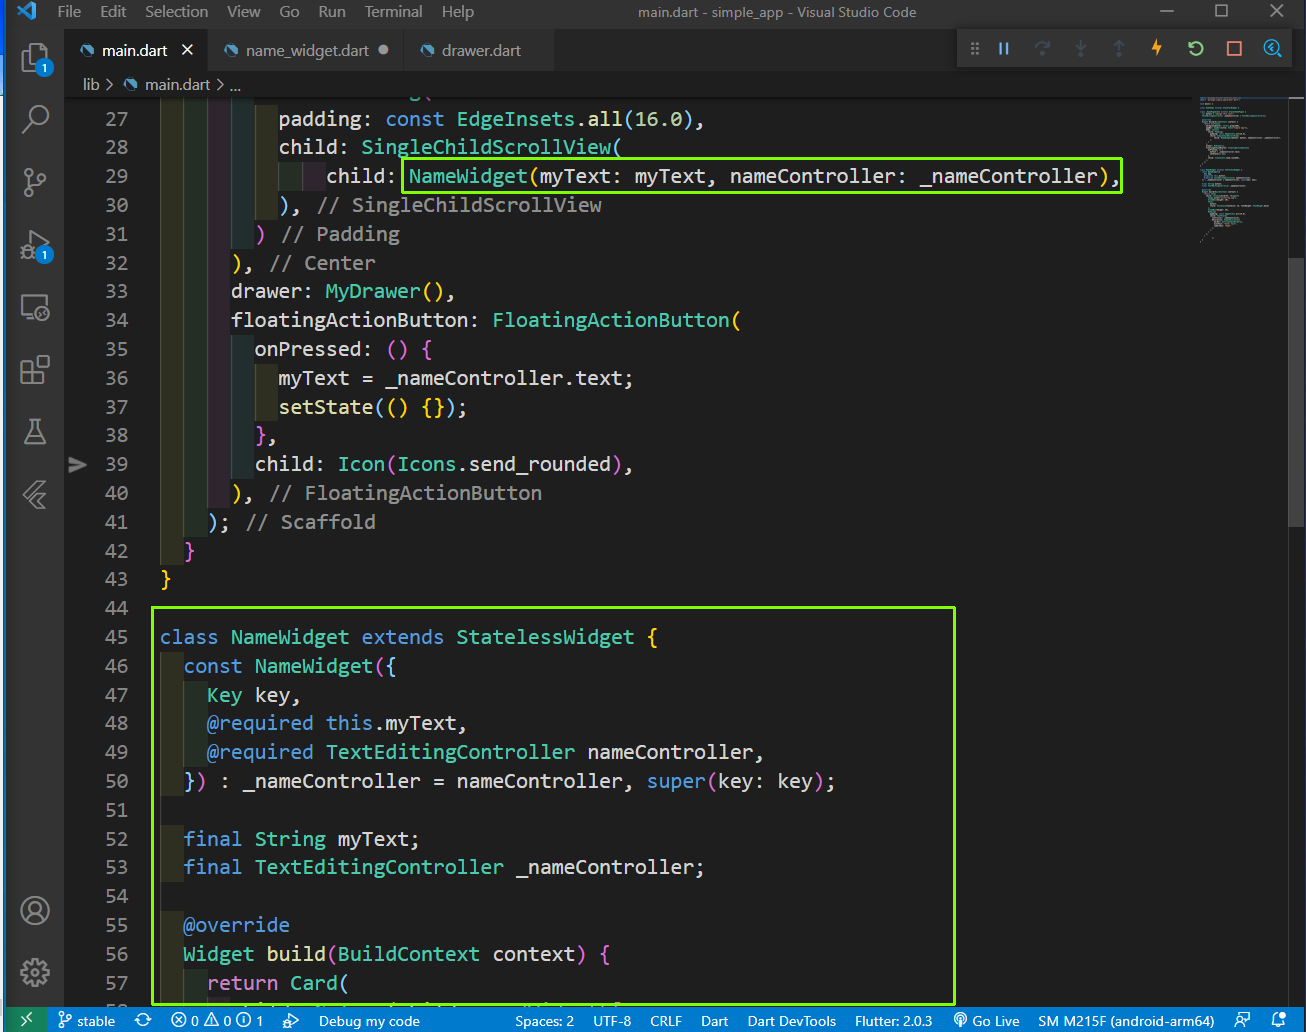The height and width of the screenshot is (1032, 1306).
Task: Click the VS Code logo in the title bar
Action: pos(27,12)
